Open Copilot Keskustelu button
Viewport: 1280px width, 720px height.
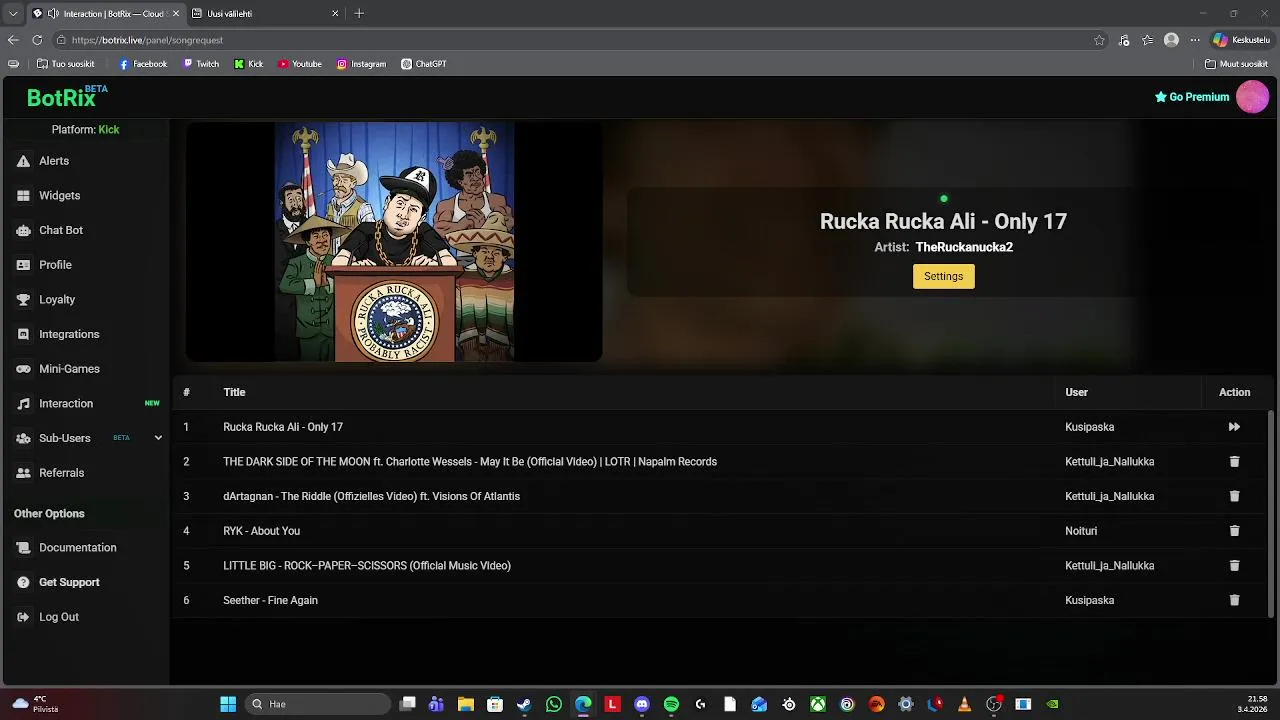[1241, 40]
